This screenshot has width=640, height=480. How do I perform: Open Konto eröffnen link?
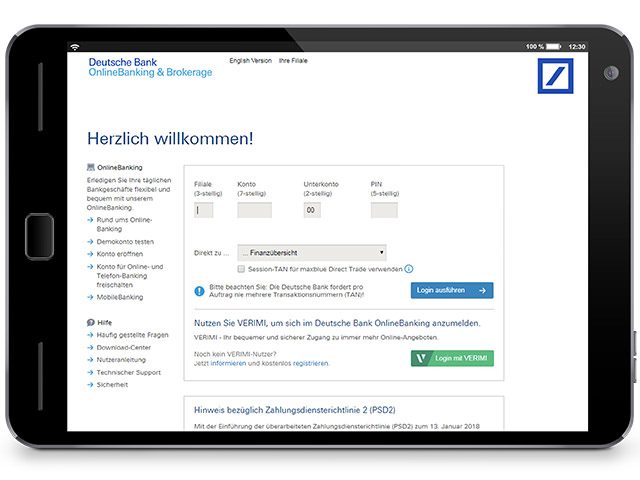(120, 254)
